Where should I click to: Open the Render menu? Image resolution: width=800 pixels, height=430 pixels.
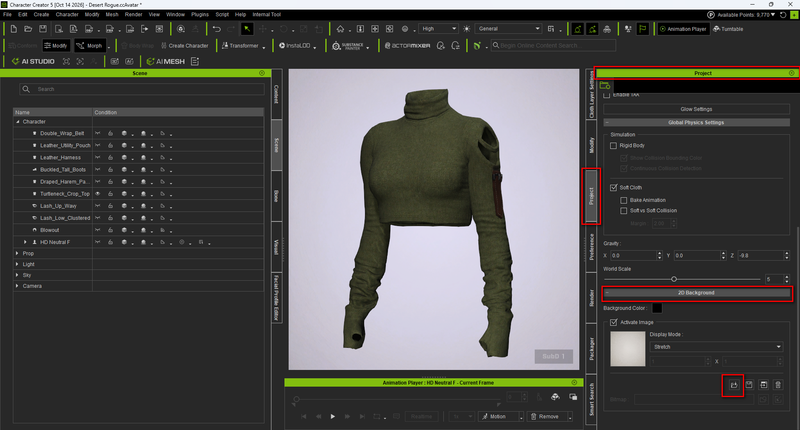134,15
